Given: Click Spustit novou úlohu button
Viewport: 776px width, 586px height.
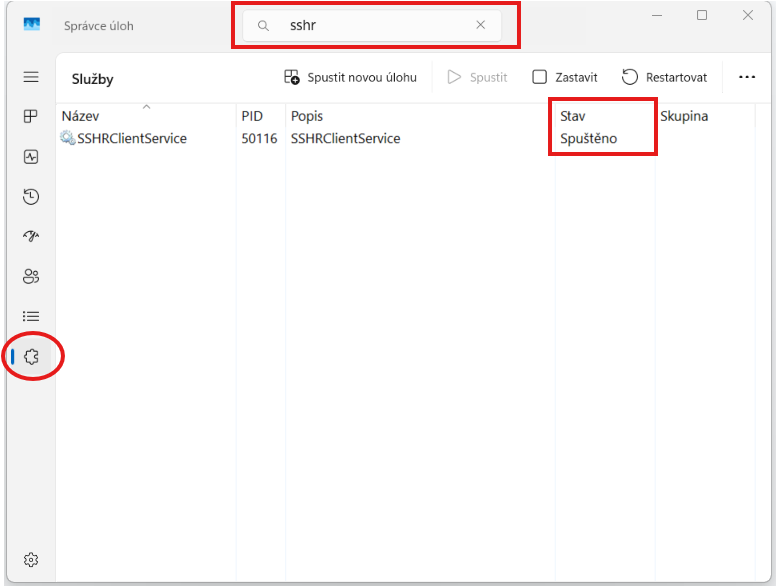Looking at the screenshot, I should (x=350, y=77).
